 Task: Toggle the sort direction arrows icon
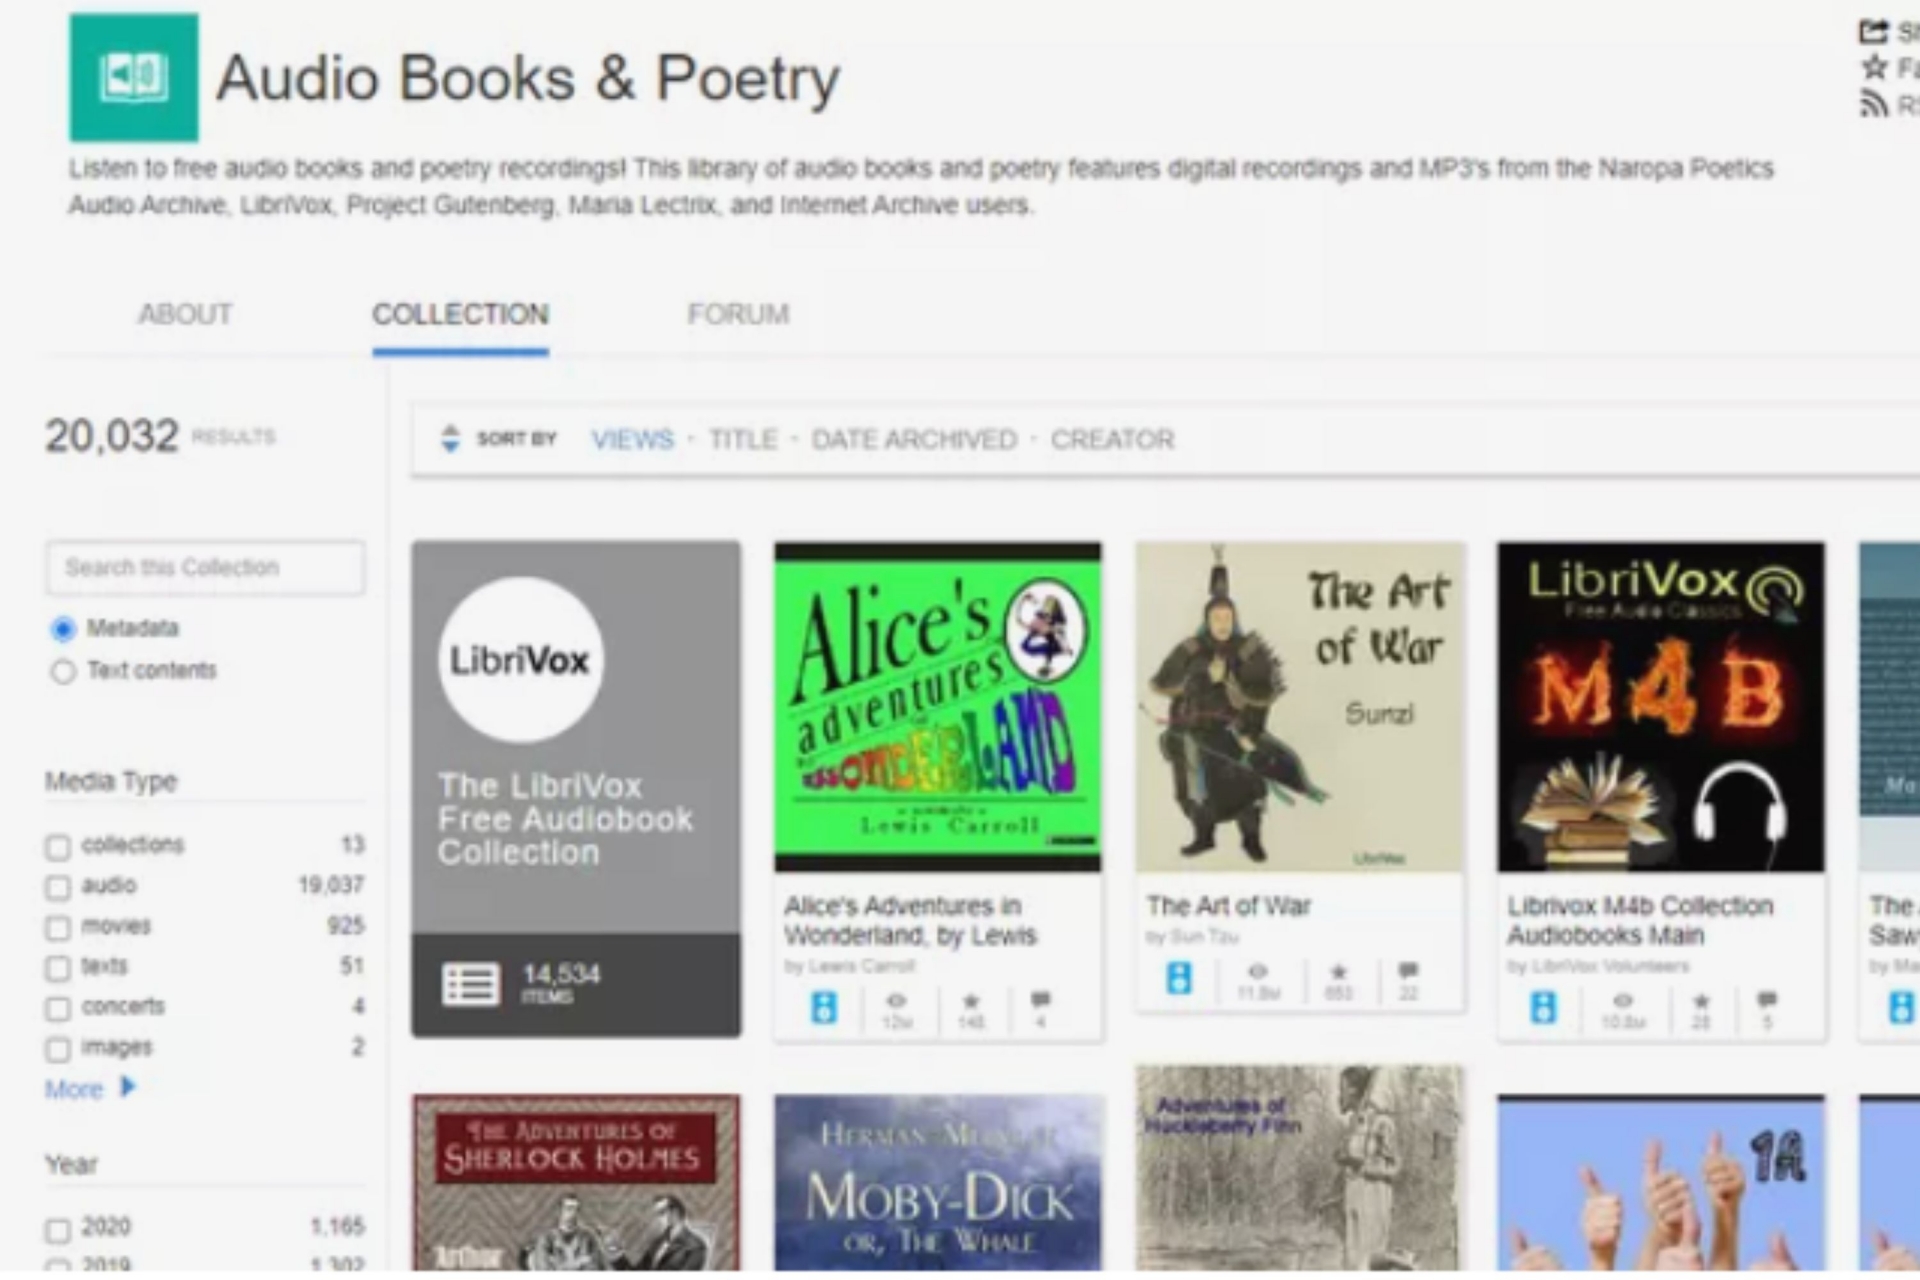point(450,439)
